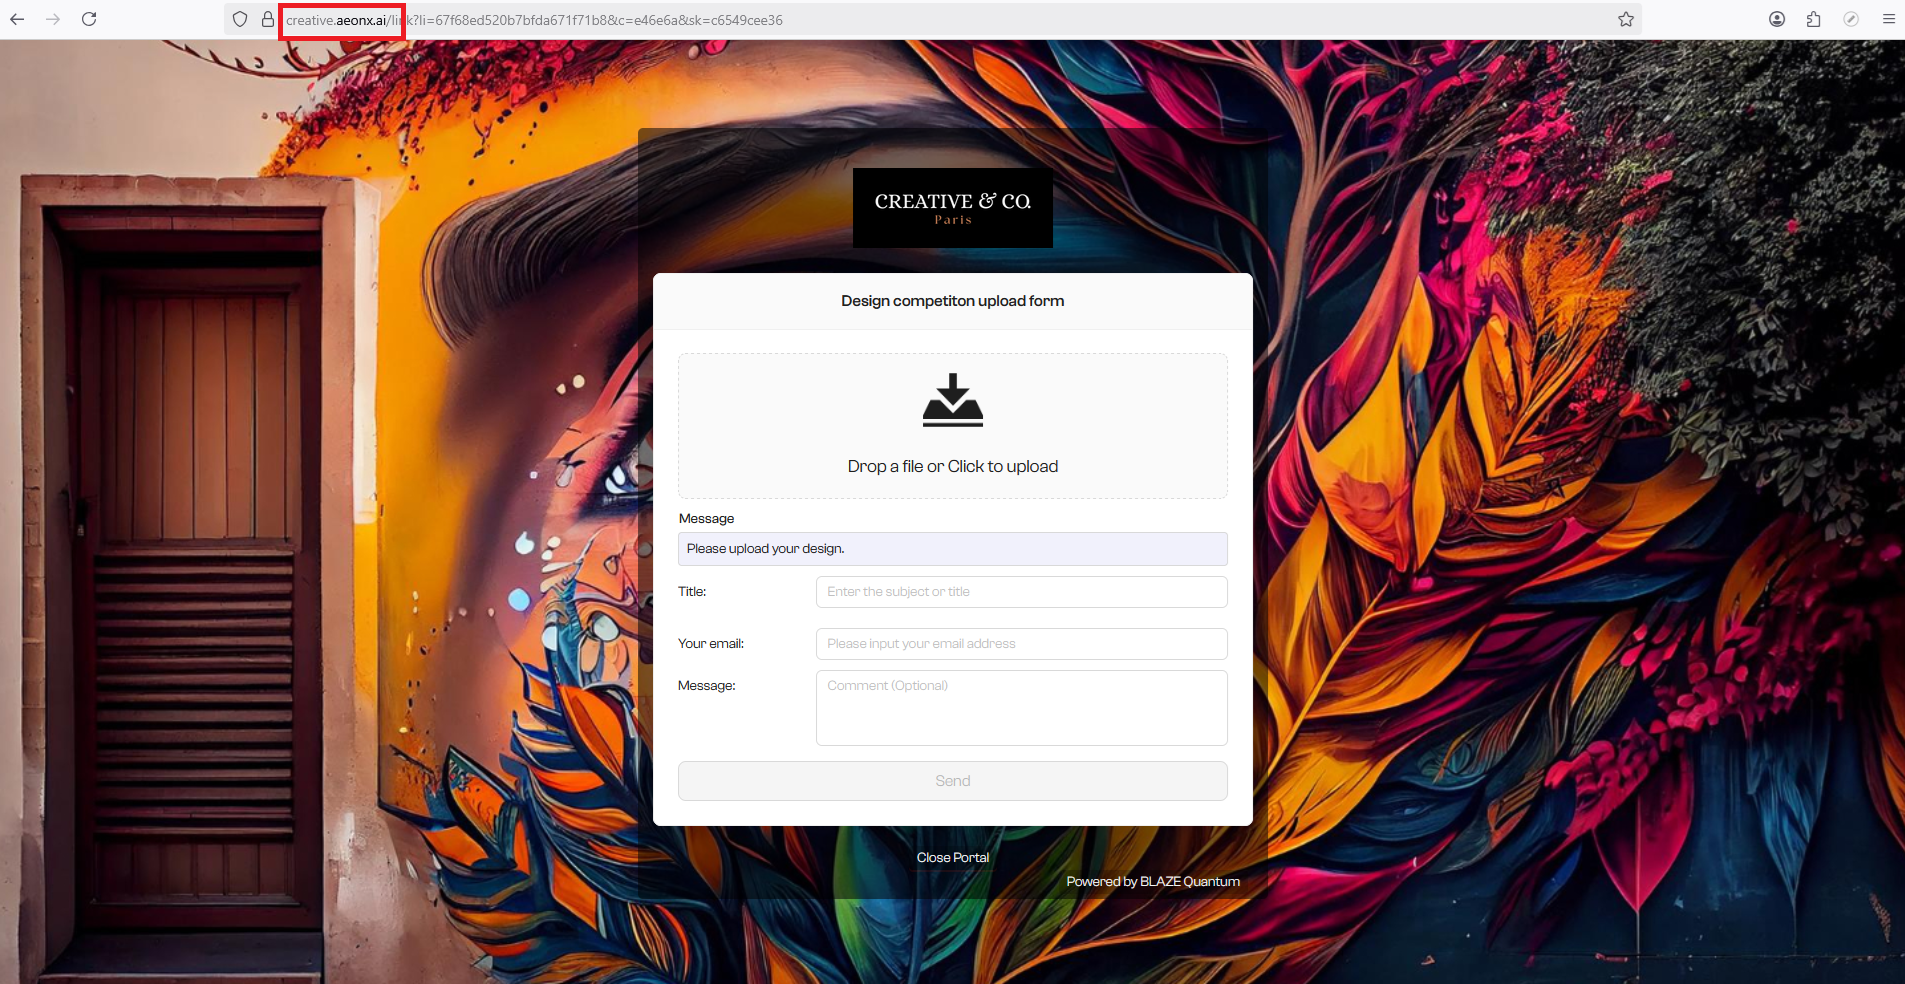Viewport: 1905px width, 984px height.
Task: Click the Send button
Action: (x=953, y=781)
